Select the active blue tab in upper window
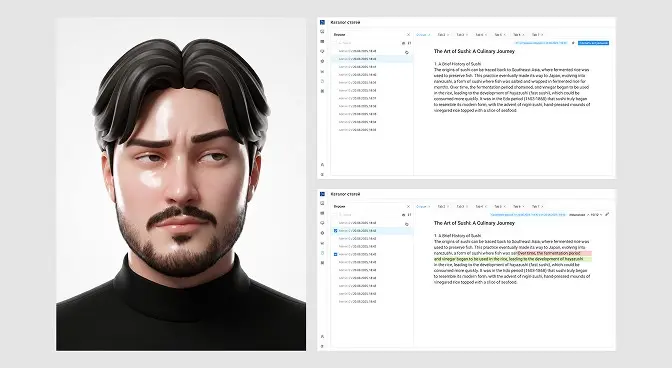This screenshot has height=368, width=672. coord(423,35)
